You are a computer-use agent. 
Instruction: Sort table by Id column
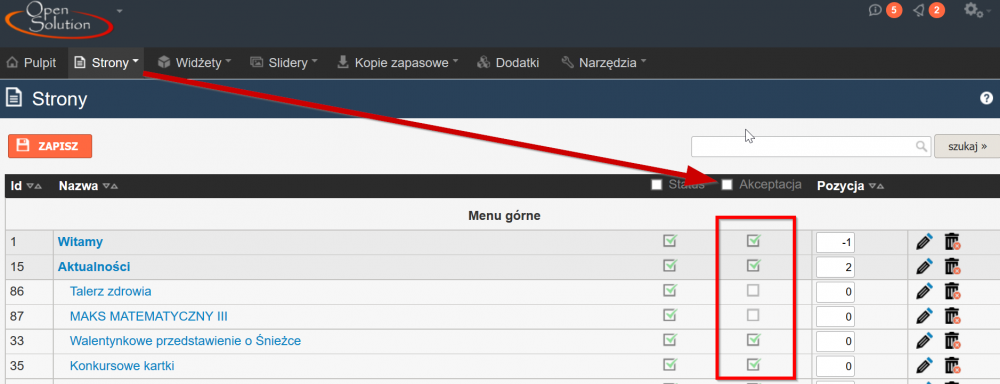pos(26,186)
